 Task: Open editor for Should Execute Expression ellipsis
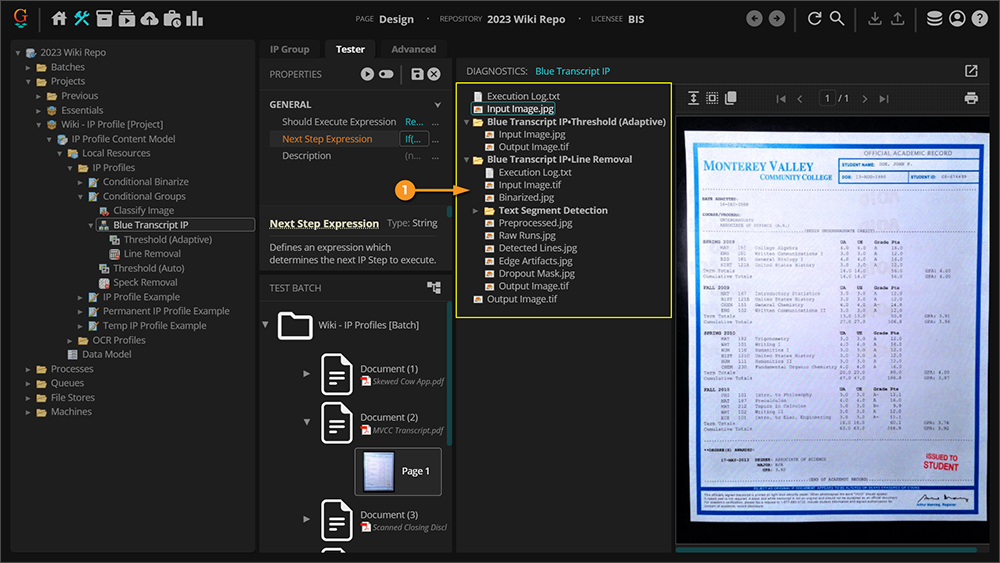436,122
